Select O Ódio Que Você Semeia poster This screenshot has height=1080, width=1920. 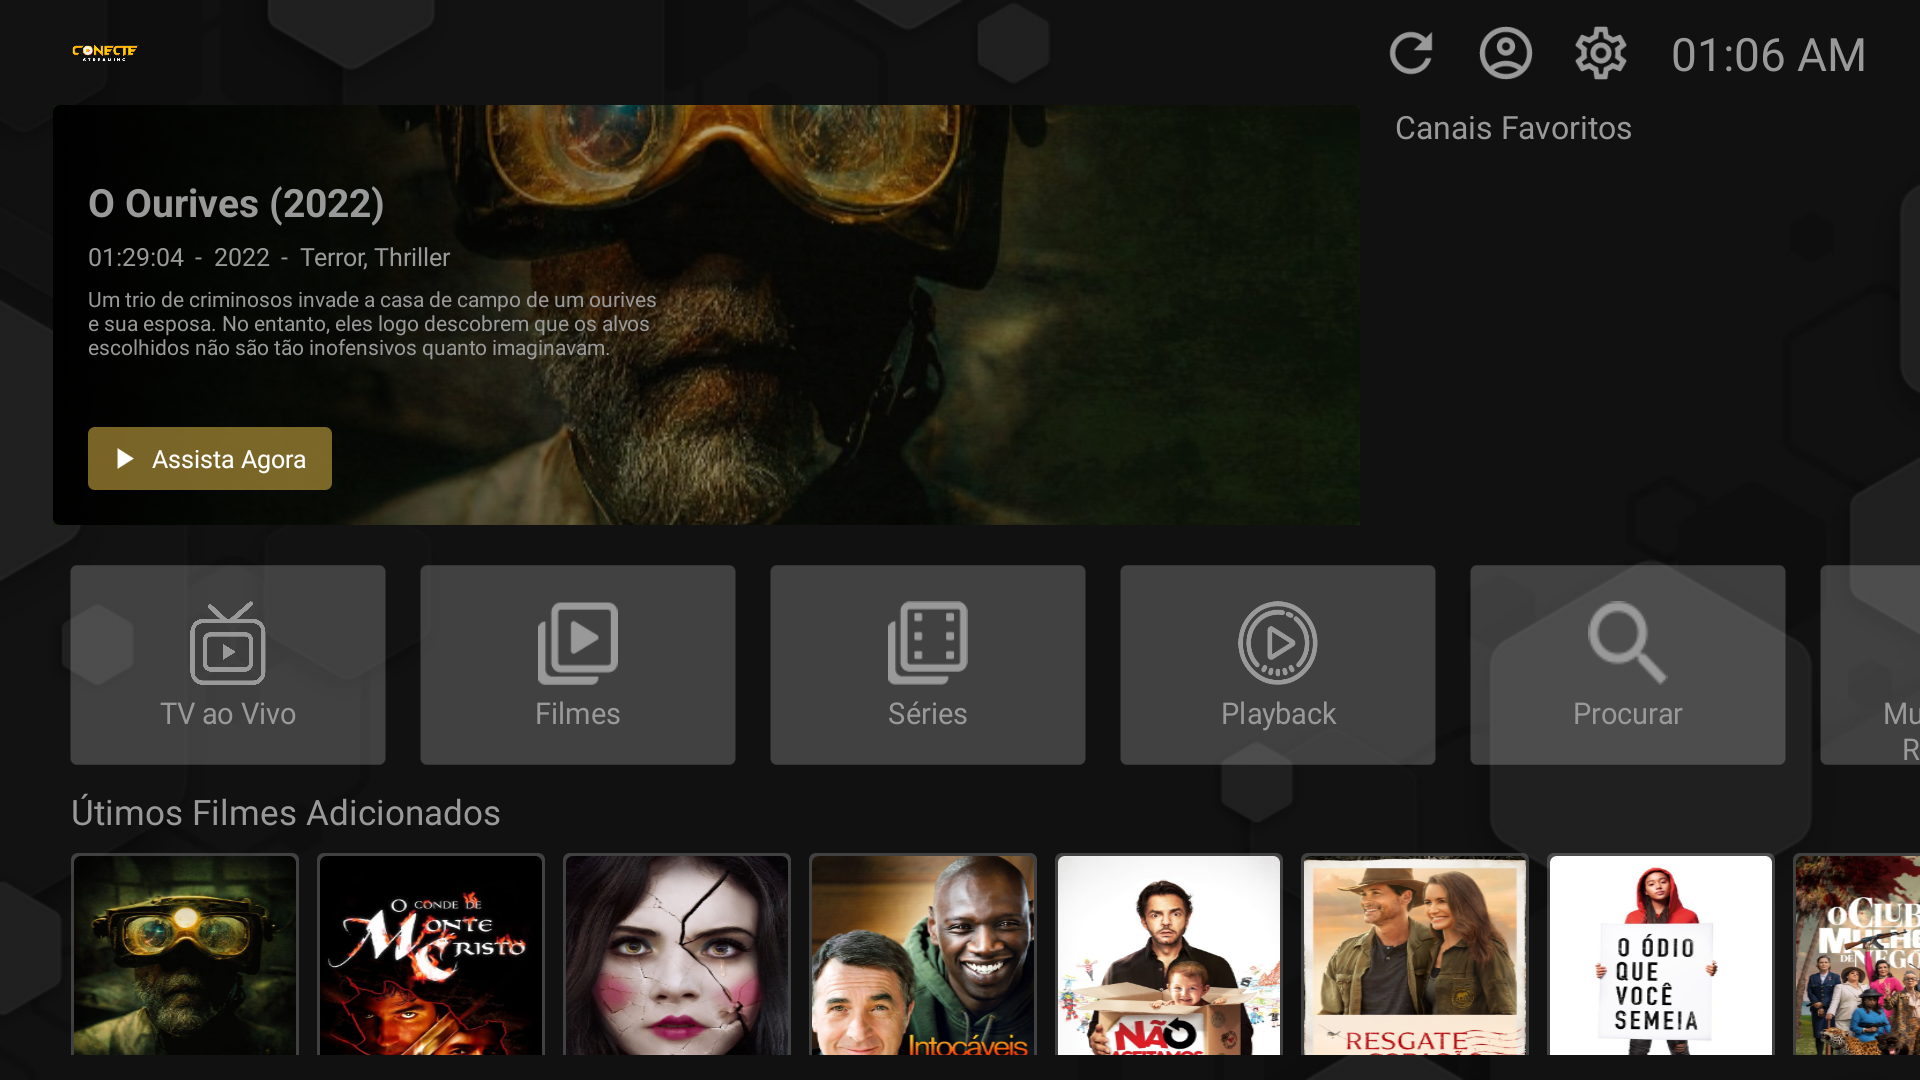click(x=1661, y=955)
